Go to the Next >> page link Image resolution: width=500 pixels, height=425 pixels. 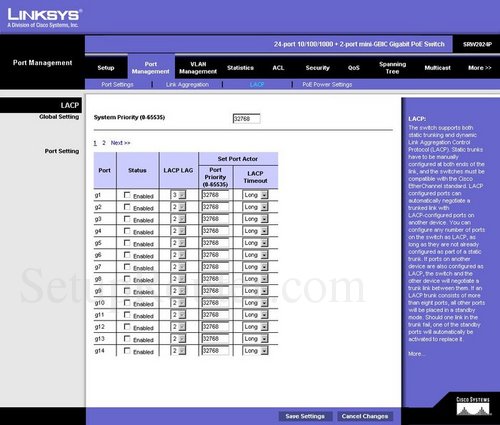click(120, 143)
